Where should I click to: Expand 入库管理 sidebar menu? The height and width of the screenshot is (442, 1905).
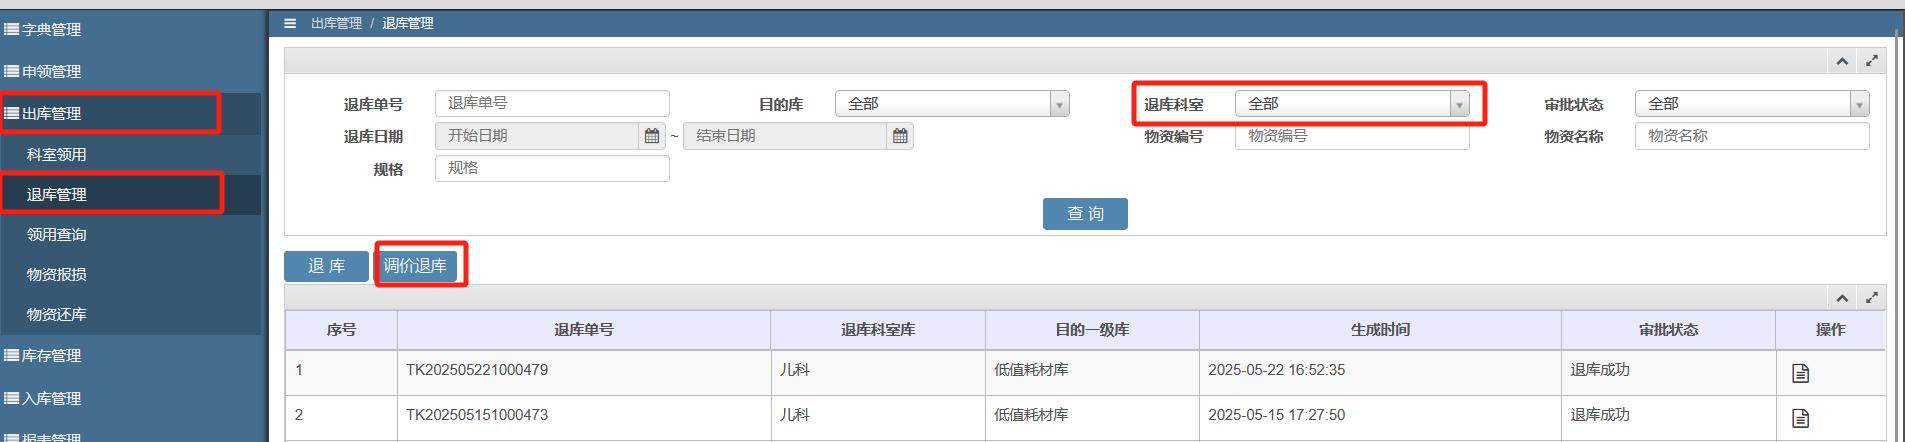[x=130, y=399]
